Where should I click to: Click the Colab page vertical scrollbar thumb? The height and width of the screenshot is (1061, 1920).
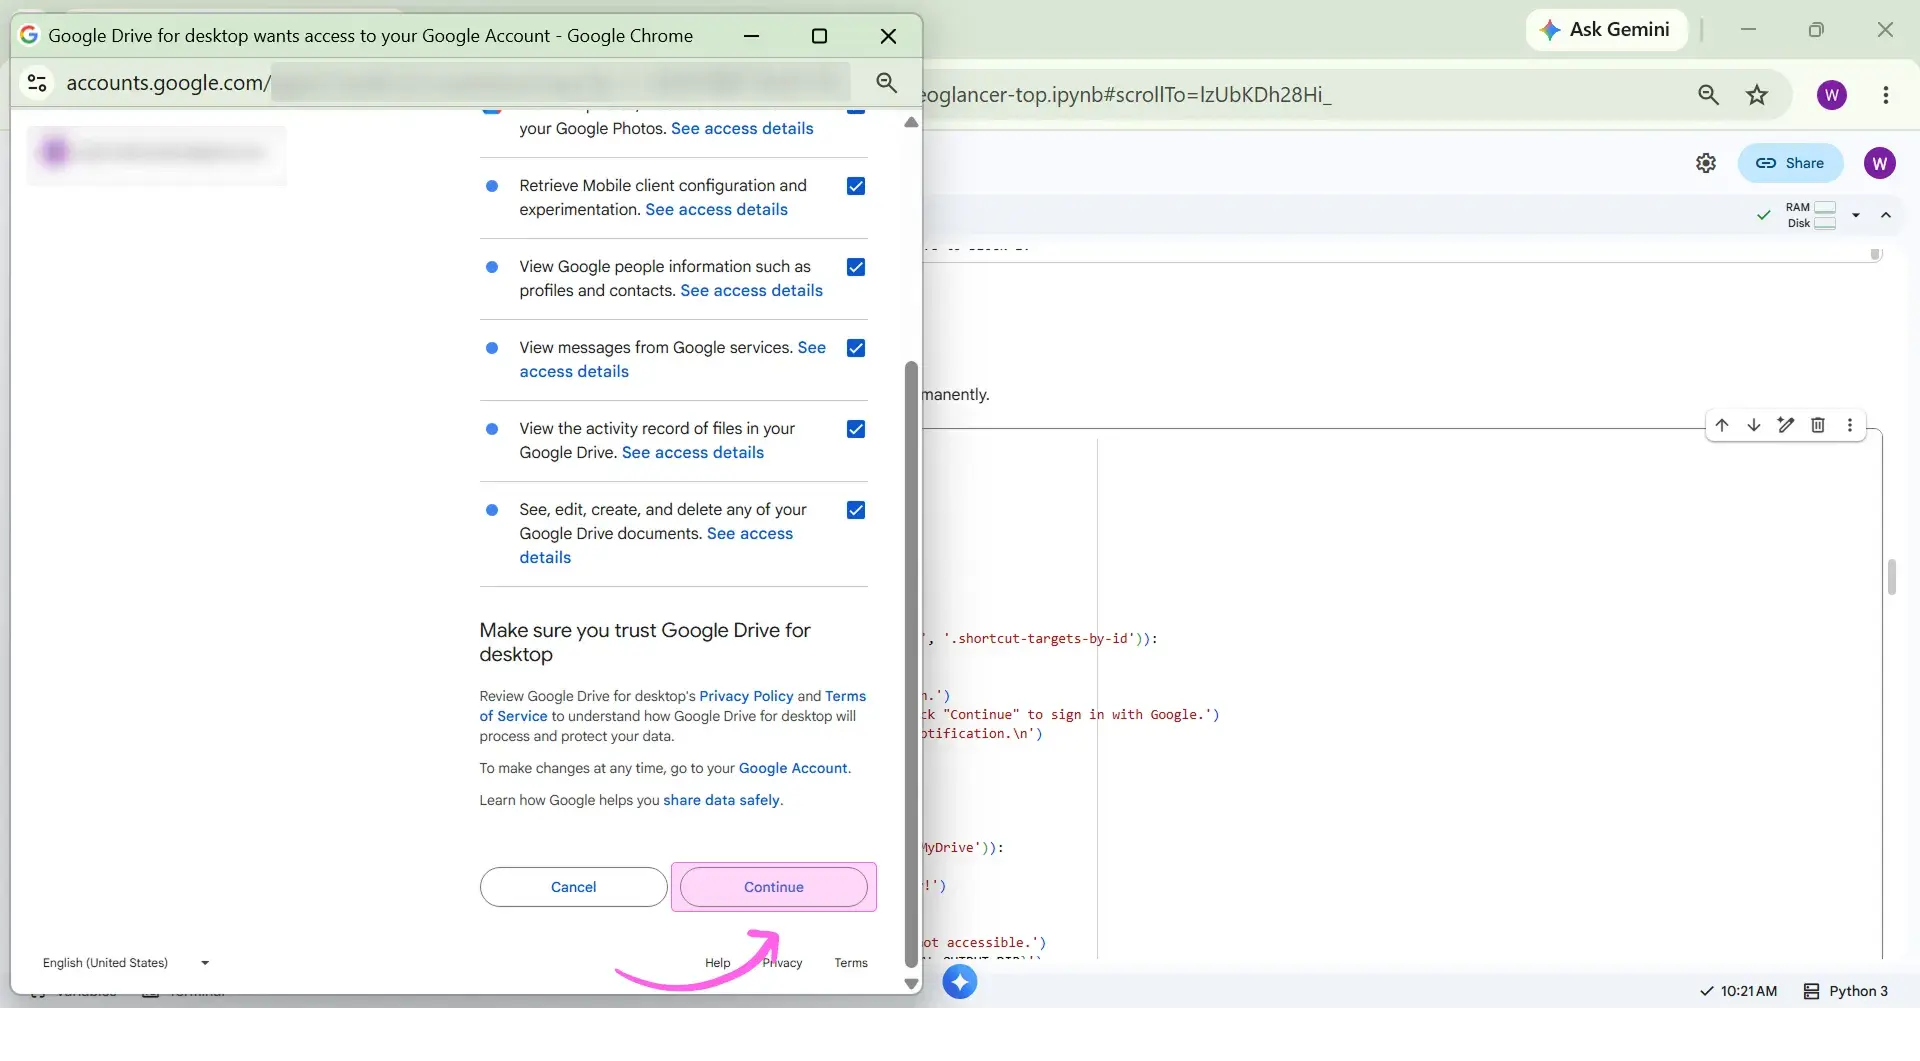pyautogui.click(x=1891, y=577)
